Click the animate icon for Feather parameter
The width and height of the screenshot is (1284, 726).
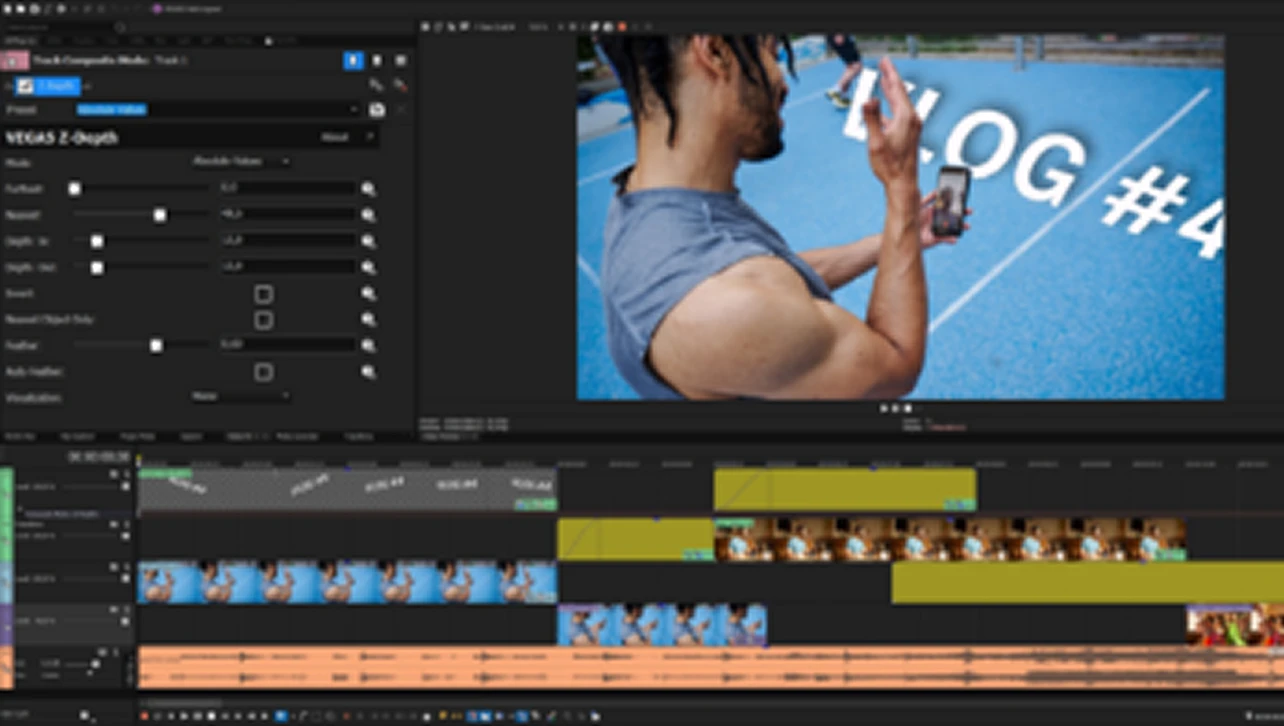tap(368, 345)
